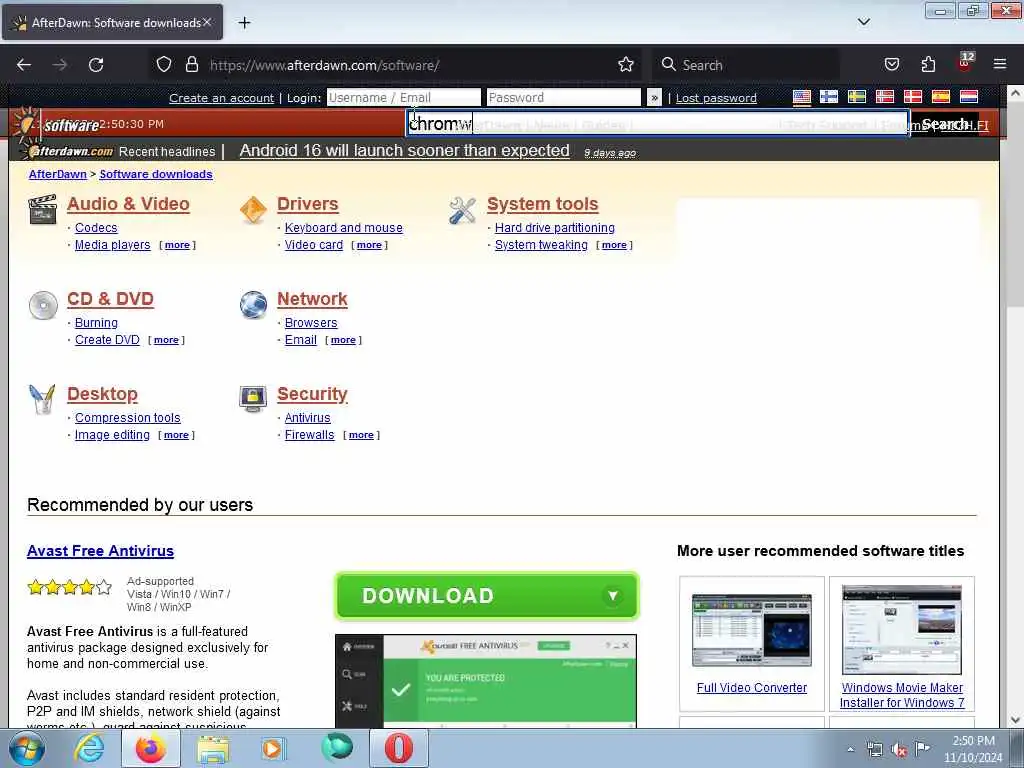Screen dimensions: 1024x768
Task: Select the Swedish flag language
Action: [x=857, y=97]
